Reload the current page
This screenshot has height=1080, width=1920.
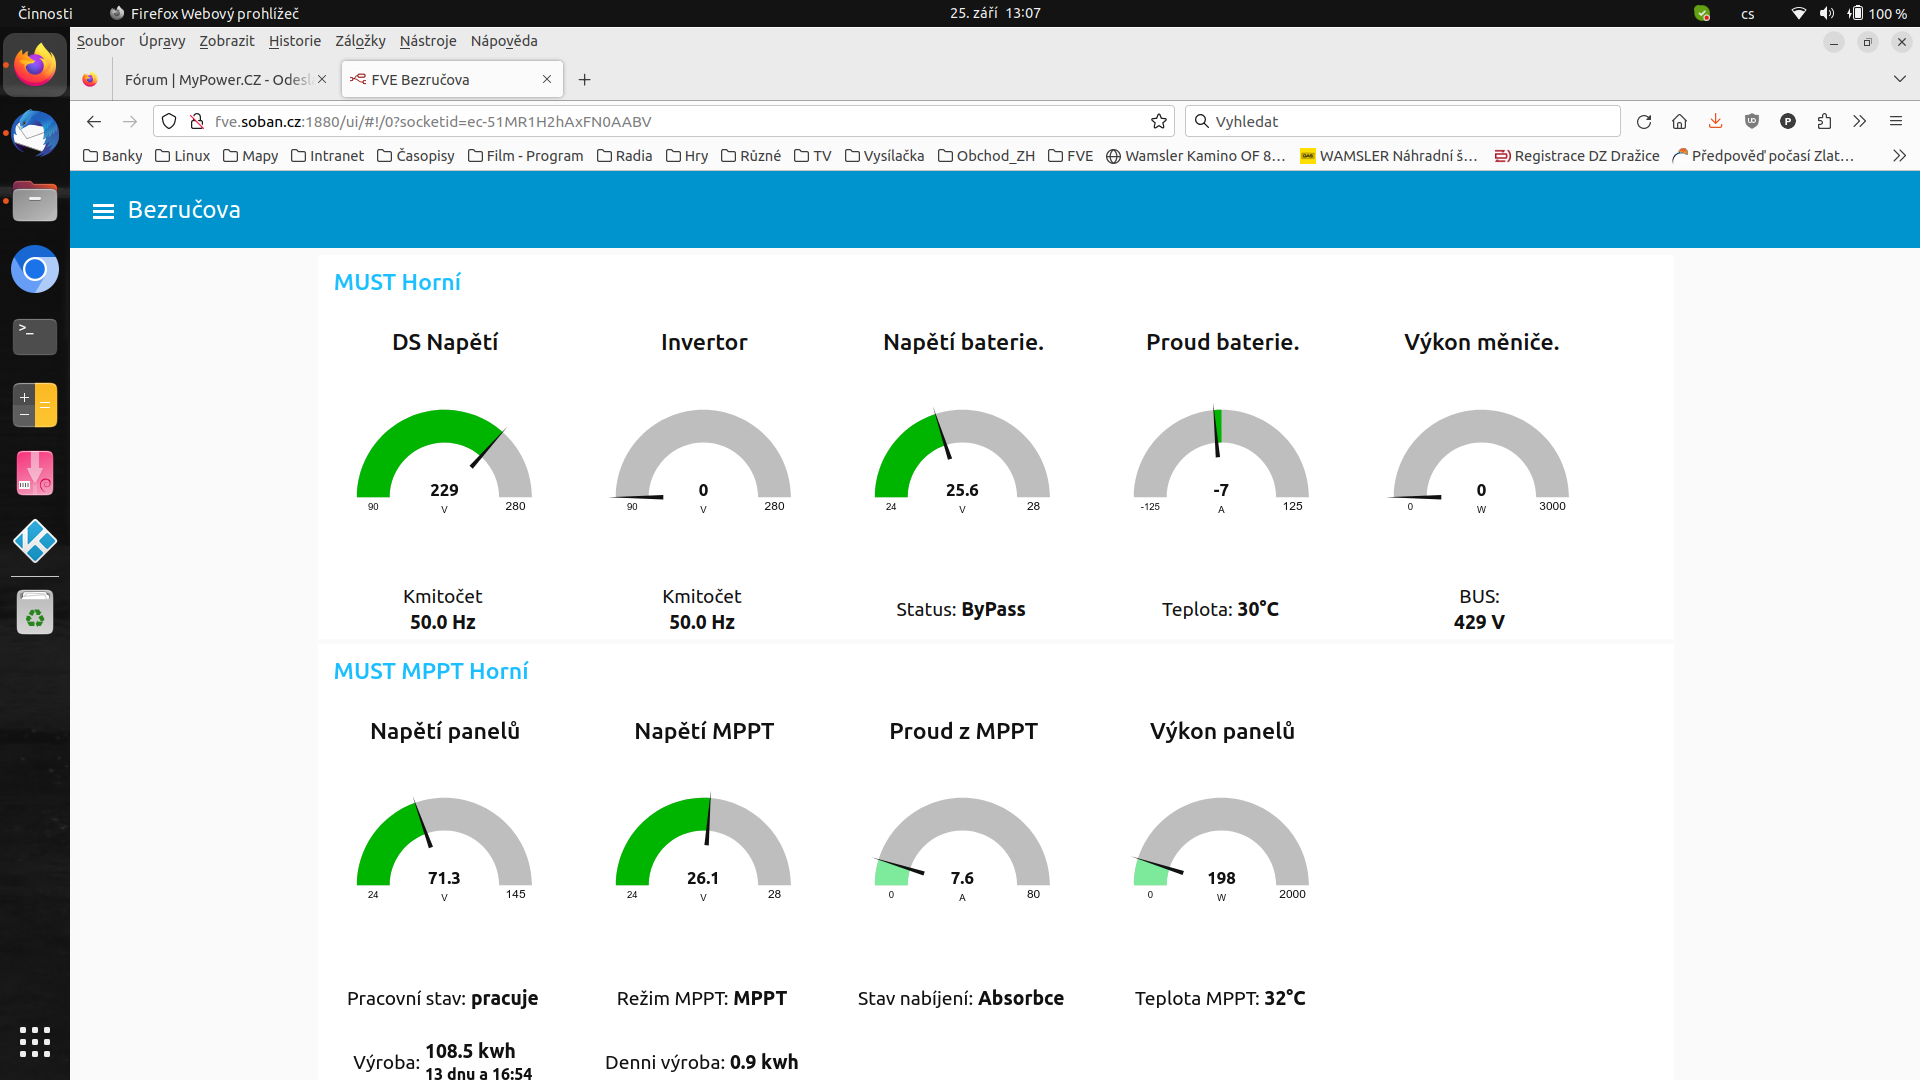coord(1643,122)
